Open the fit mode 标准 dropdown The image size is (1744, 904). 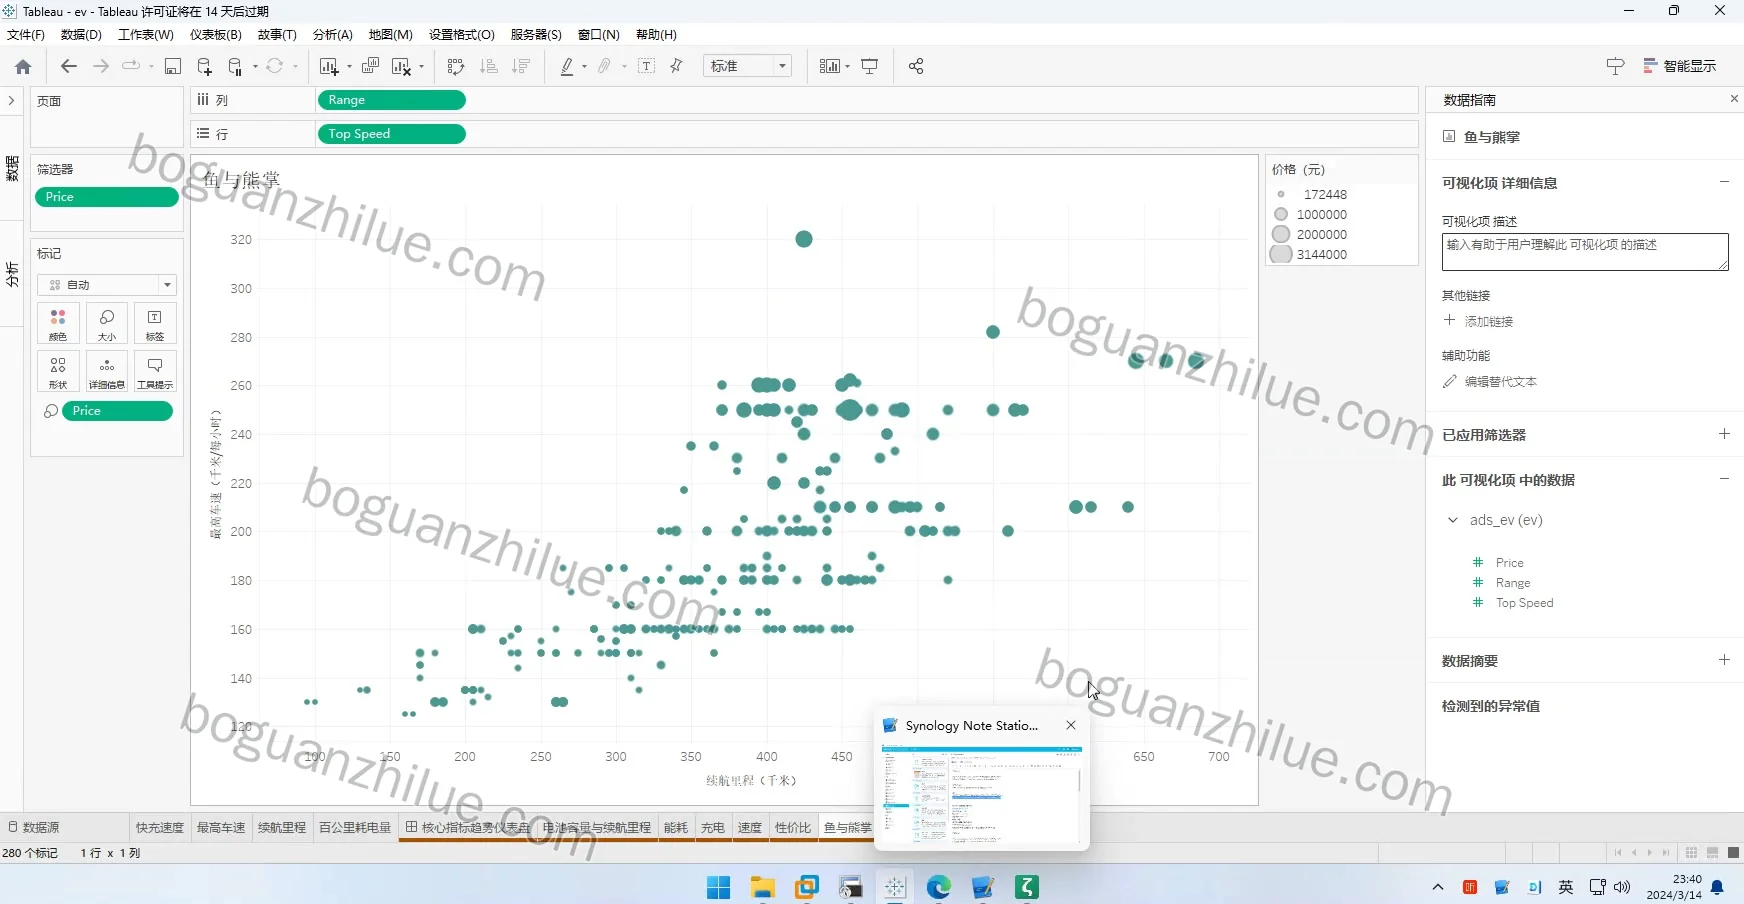(x=748, y=66)
